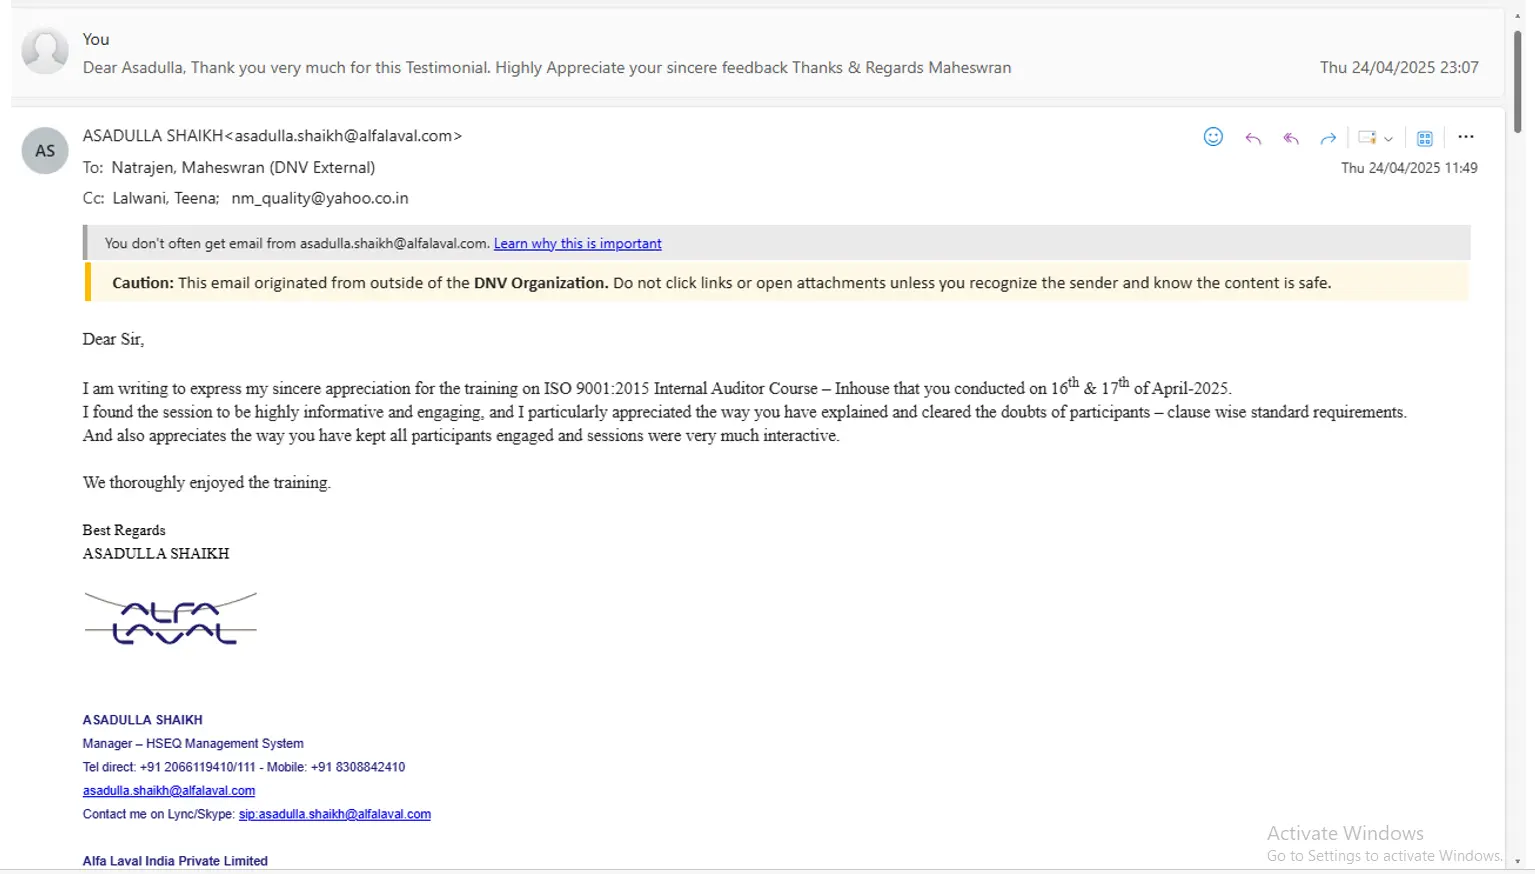Click the scroll down arrow

click(x=1517, y=861)
